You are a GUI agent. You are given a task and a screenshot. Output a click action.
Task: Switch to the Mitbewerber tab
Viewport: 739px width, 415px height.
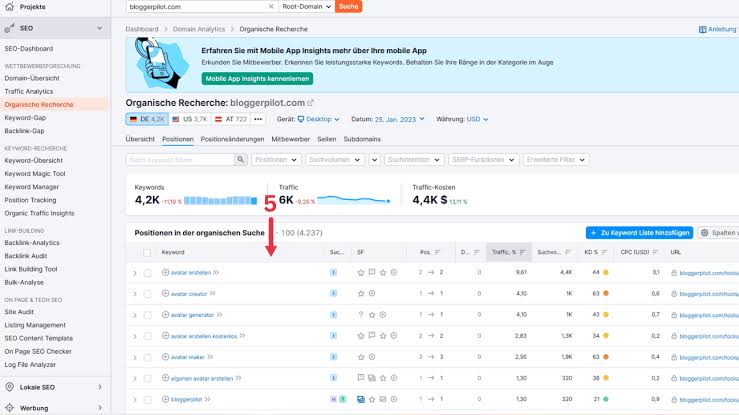(290, 139)
